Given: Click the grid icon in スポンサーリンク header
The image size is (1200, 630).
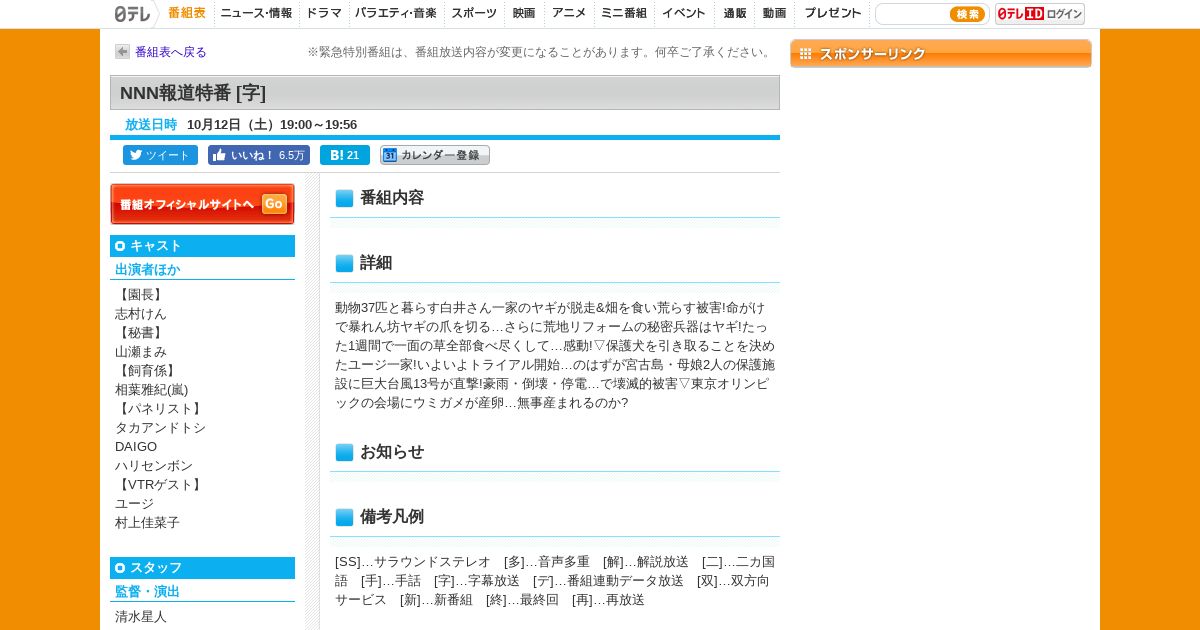Looking at the screenshot, I should pos(806,54).
